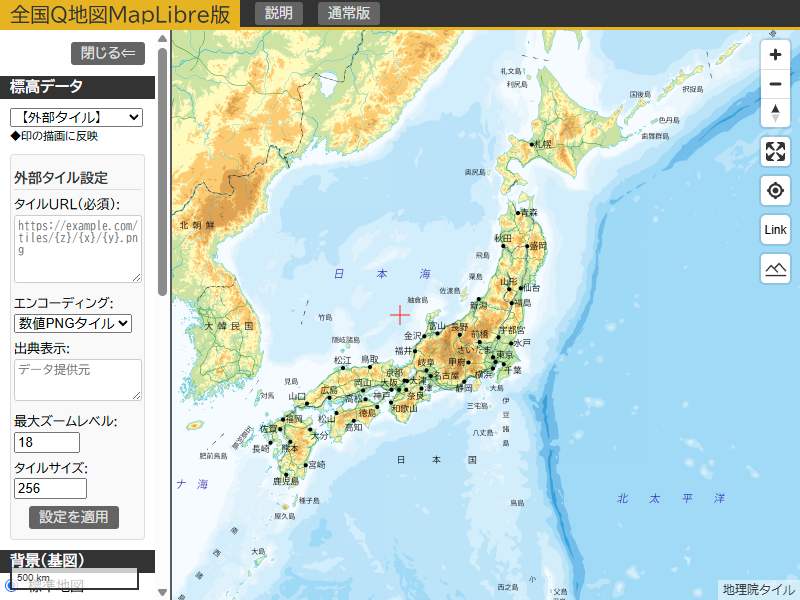This screenshot has height=600, width=800.
Task: Click the sidebar vertical scrollbar thumb
Action: (163, 180)
